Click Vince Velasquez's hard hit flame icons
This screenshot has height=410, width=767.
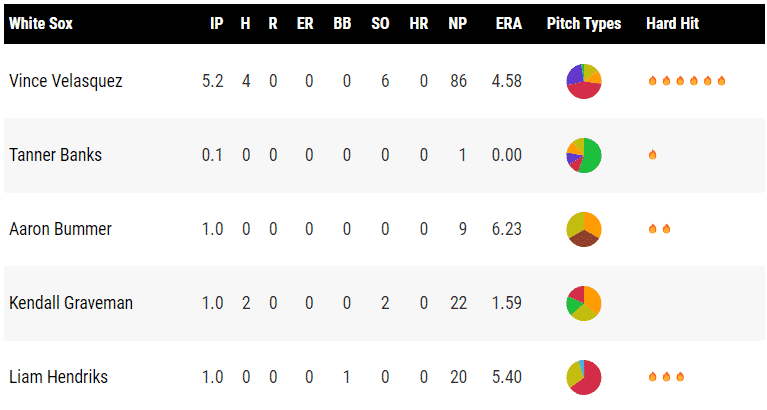pos(686,81)
